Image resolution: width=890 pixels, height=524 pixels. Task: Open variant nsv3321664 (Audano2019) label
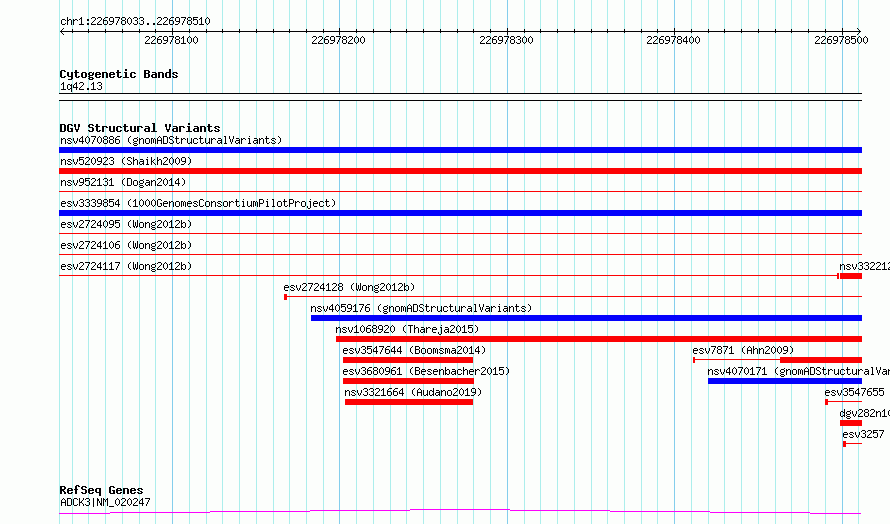pos(413,392)
